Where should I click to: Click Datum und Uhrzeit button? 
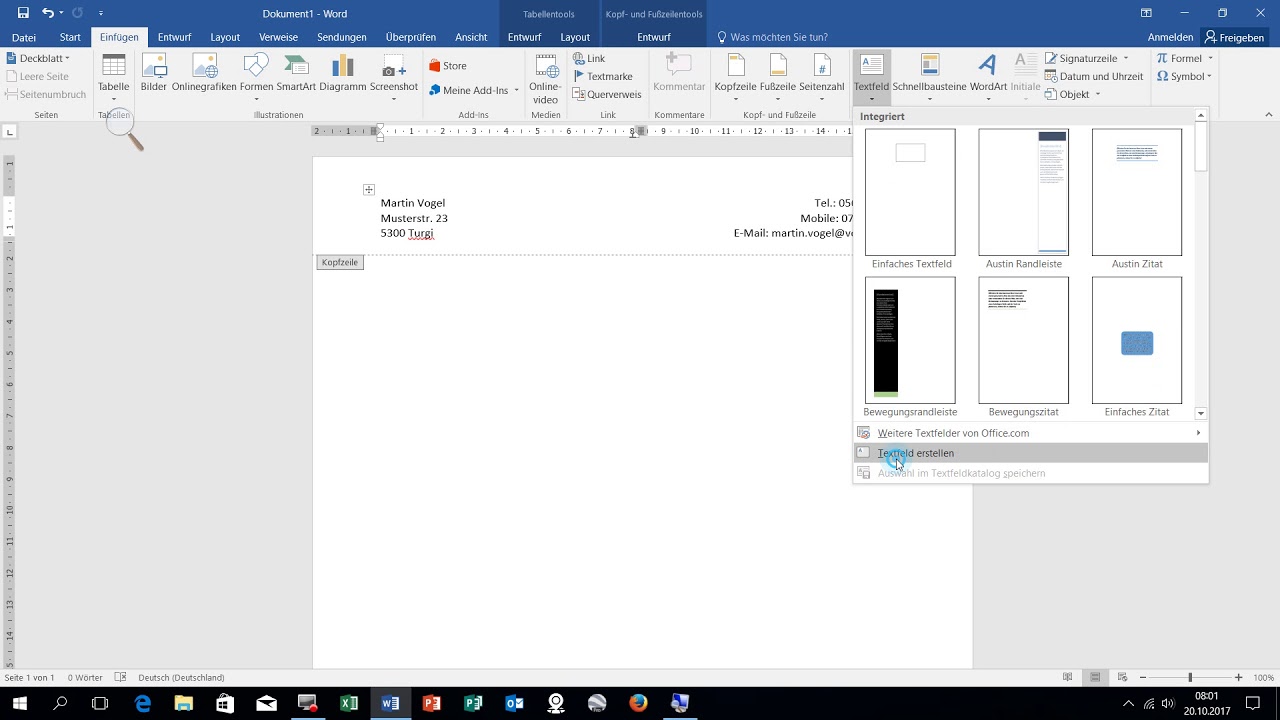coord(1093,76)
